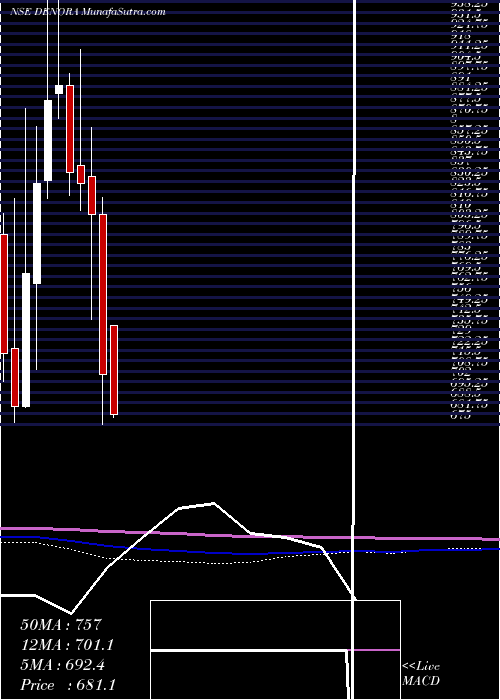Click the 5MA : 692.4 readout
Viewport: 500px width, 700px height.
click(63, 665)
